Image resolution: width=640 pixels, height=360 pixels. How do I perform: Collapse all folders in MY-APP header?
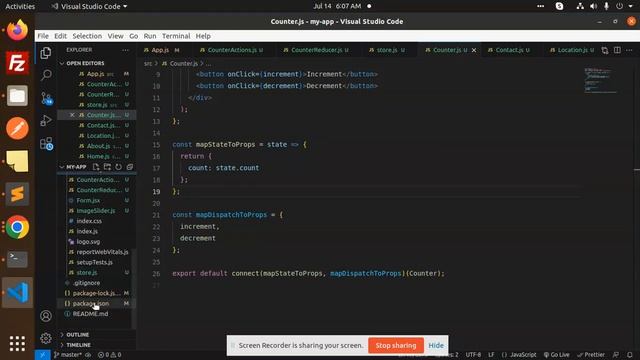(130, 167)
